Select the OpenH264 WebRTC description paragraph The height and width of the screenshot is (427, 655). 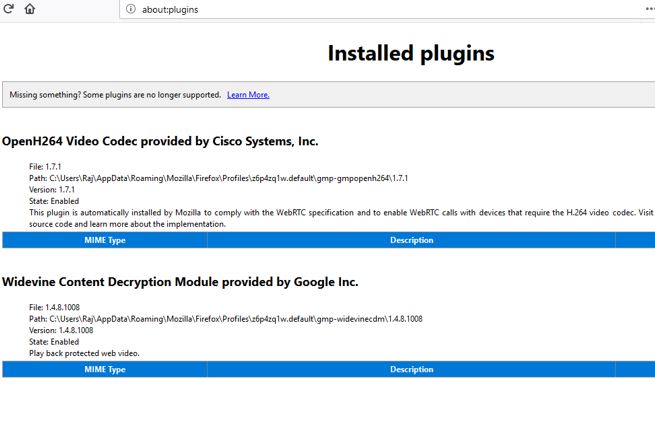click(342, 219)
